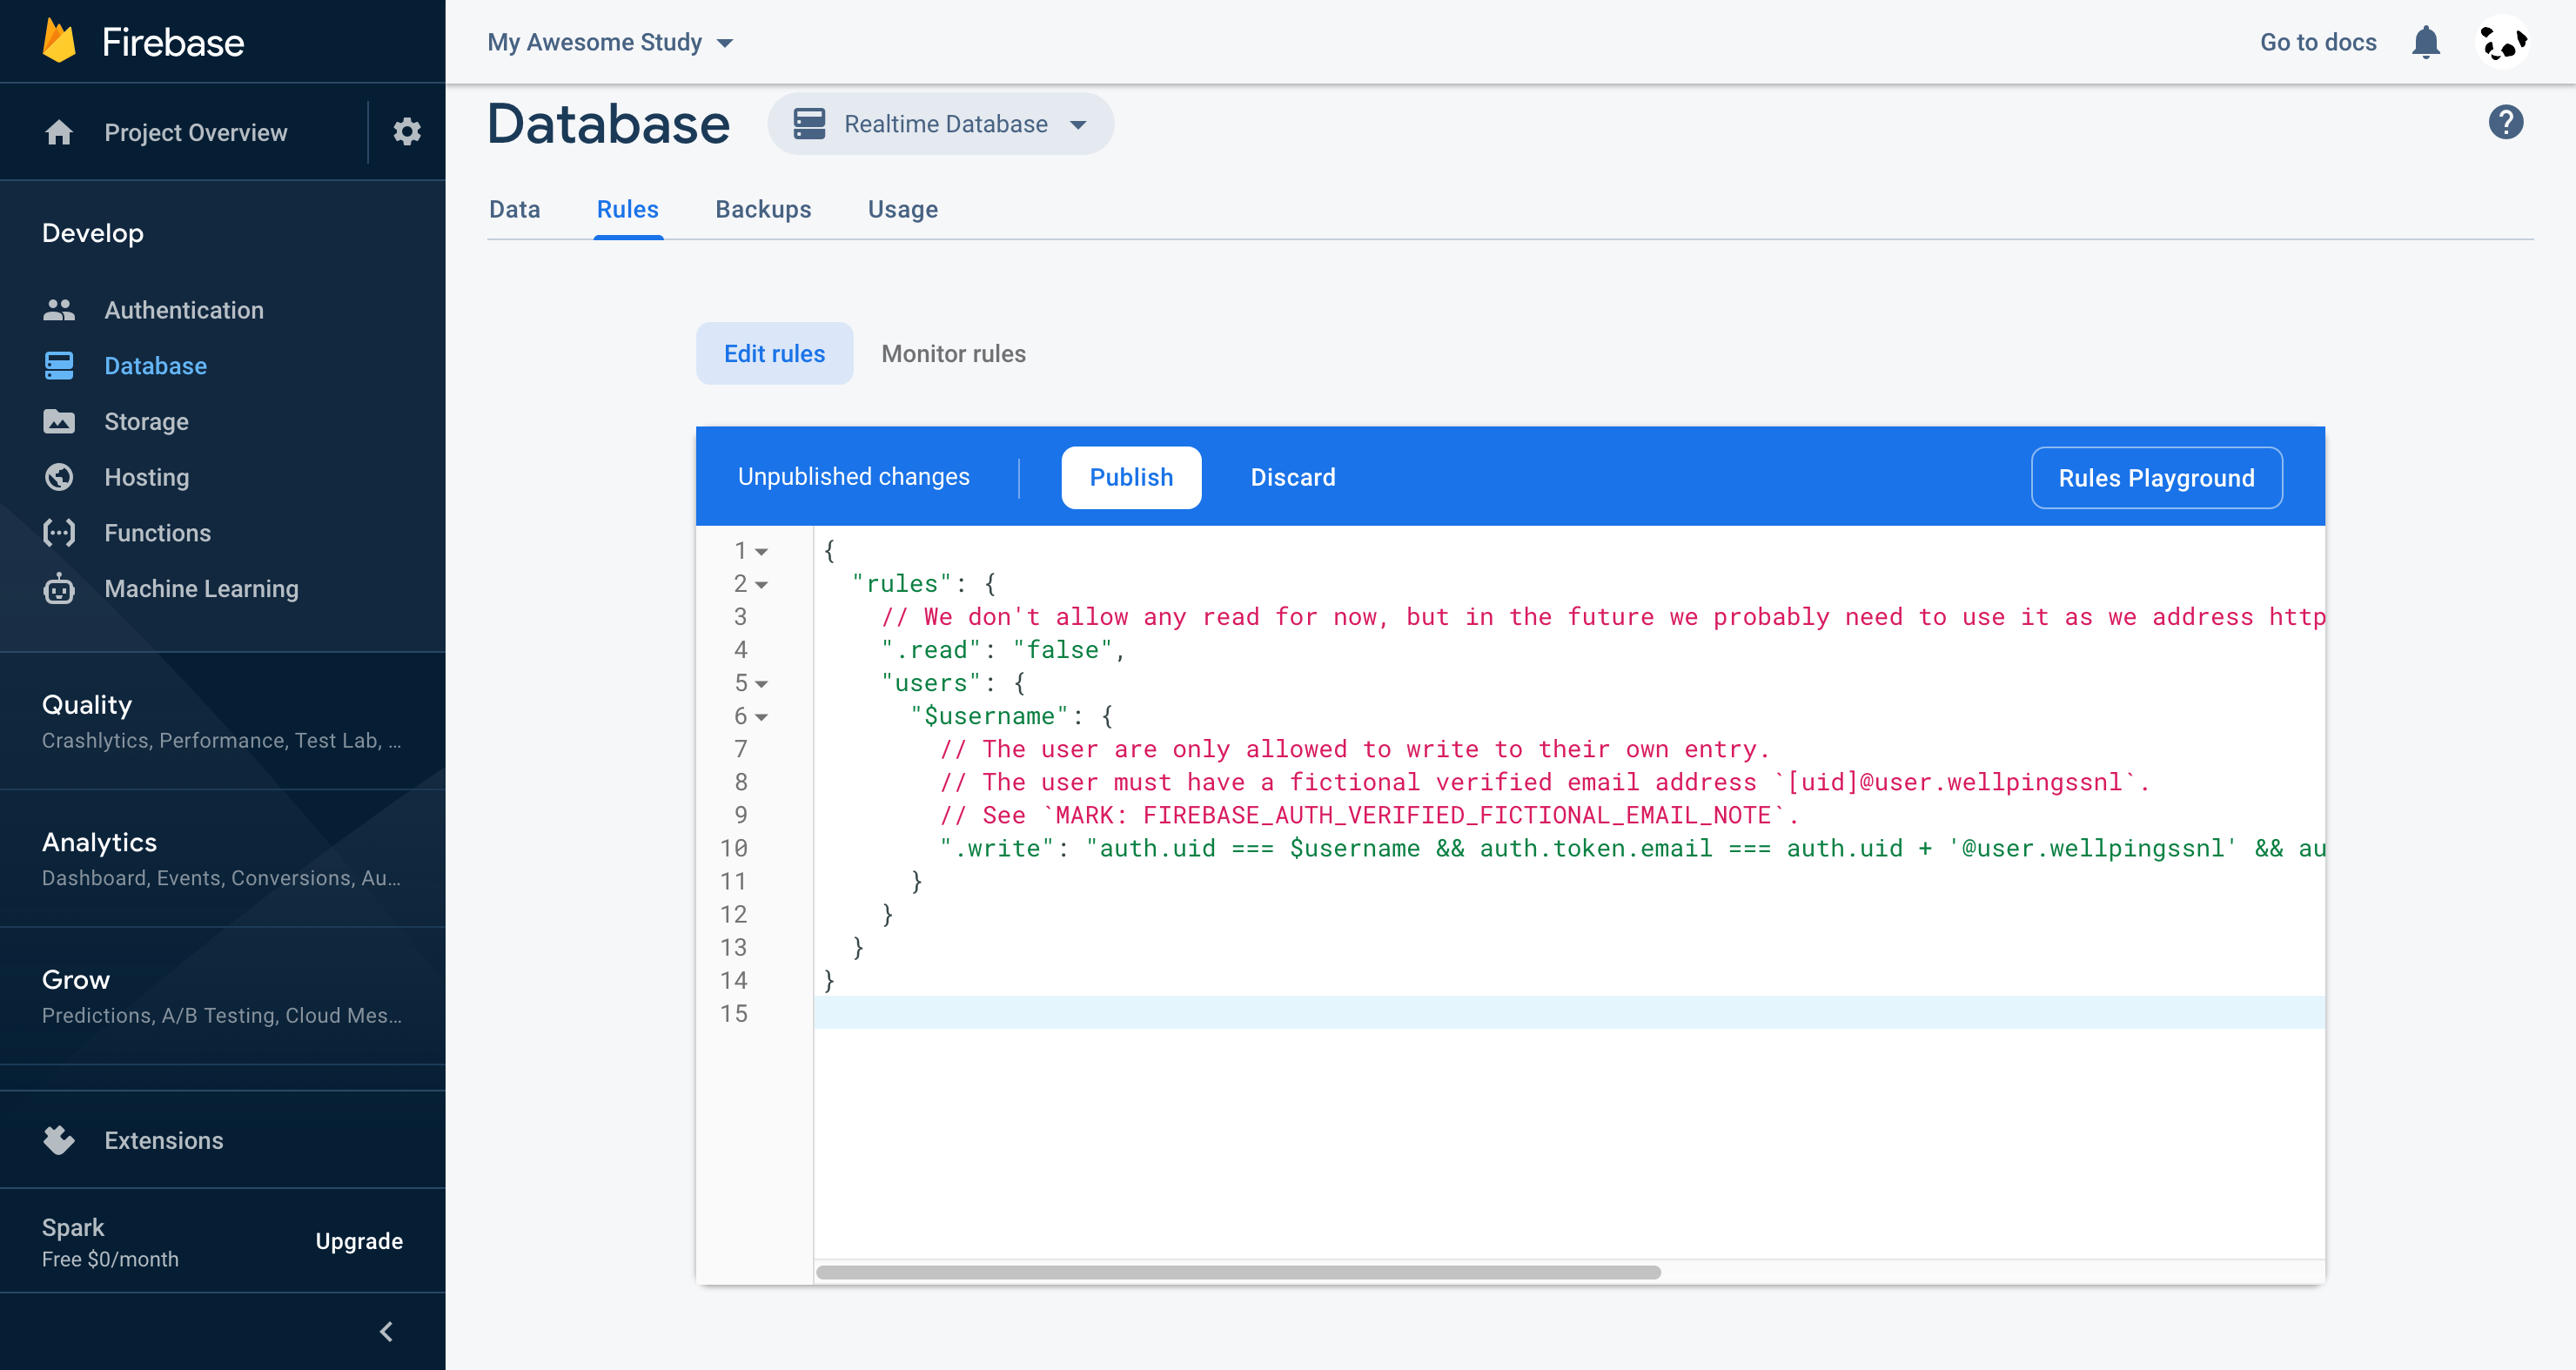Viewport: 2576px width, 1370px height.
Task: Select the Functions sidebar icon
Action: pyautogui.click(x=60, y=532)
